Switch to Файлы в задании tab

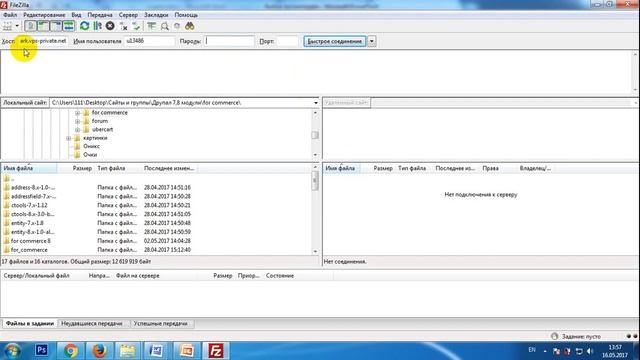point(30,324)
